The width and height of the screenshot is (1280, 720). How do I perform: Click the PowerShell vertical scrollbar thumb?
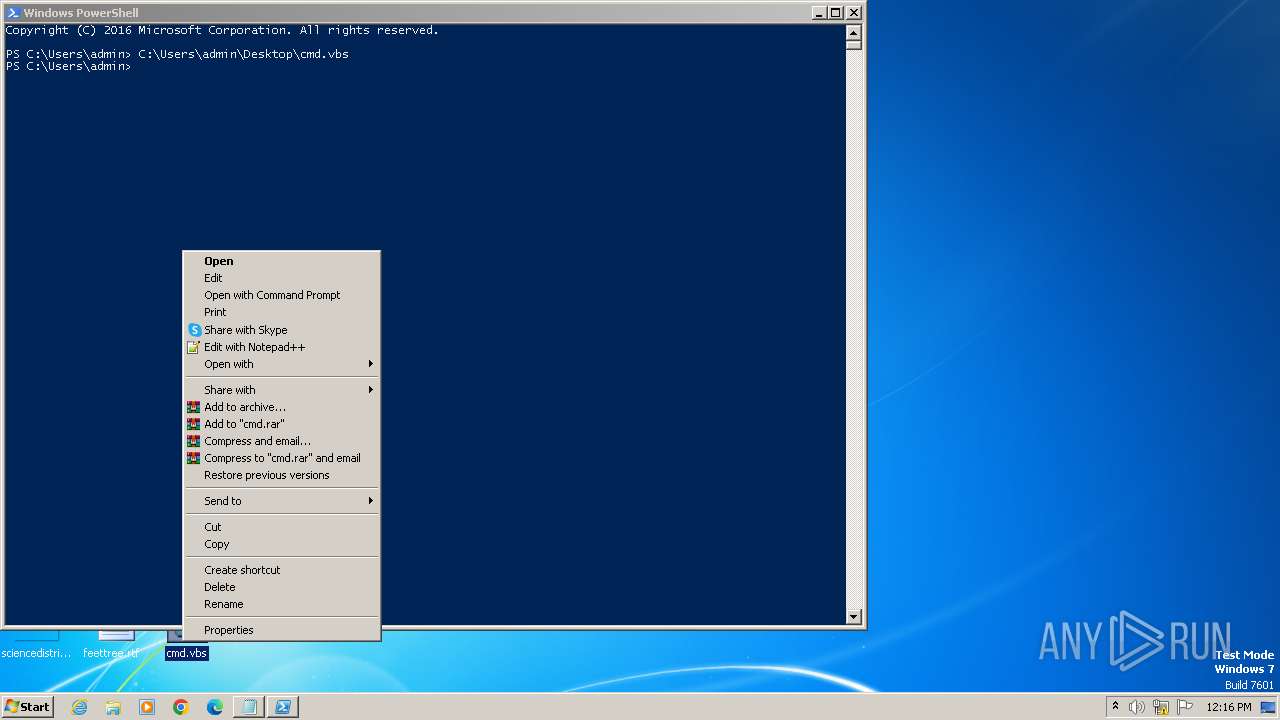(854, 44)
